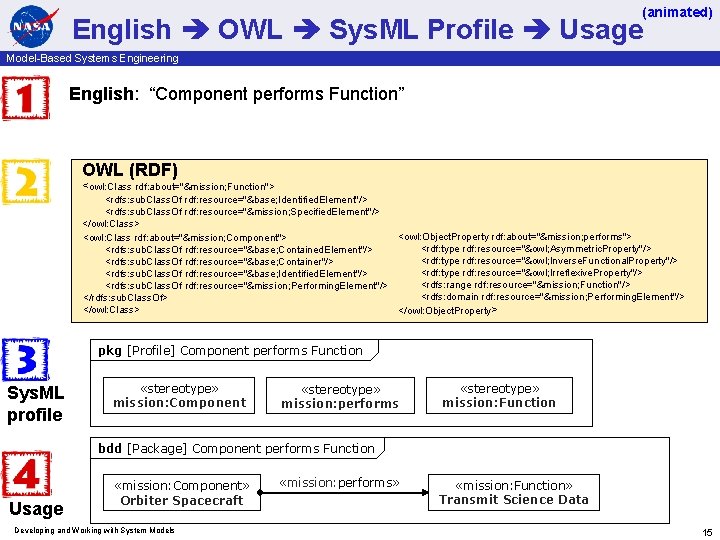The image size is (720, 540).
Task: Click the «mission:performs» association label
Action: pyautogui.click(x=339, y=483)
